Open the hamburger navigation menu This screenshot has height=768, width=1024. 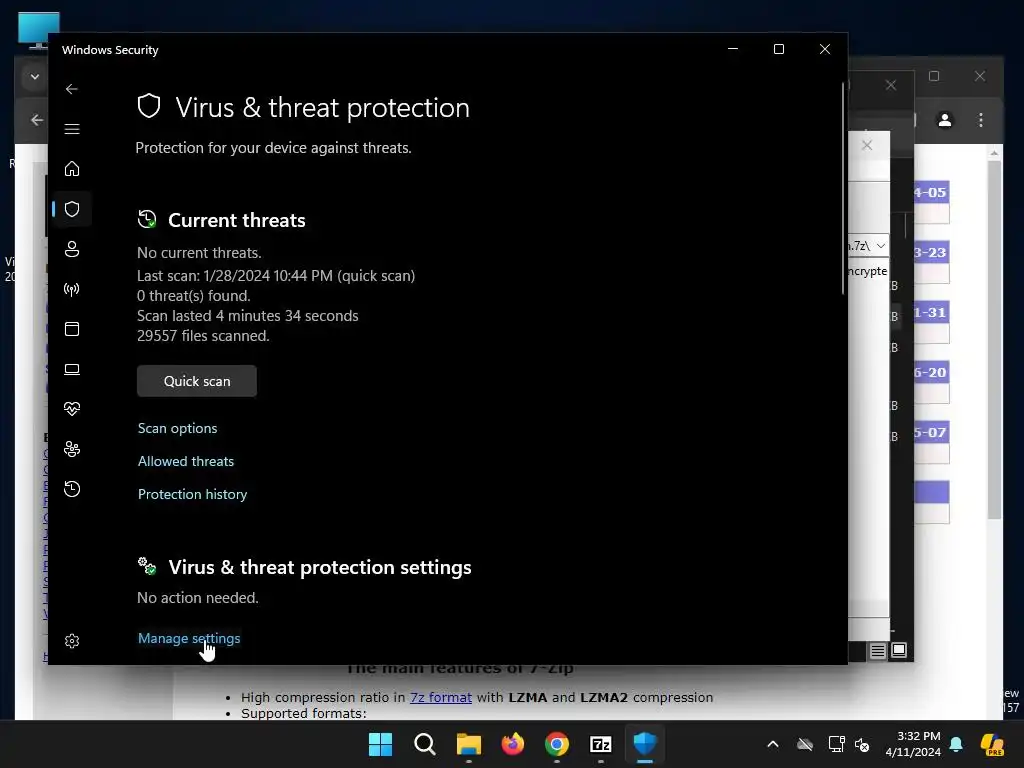pos(72,129)
